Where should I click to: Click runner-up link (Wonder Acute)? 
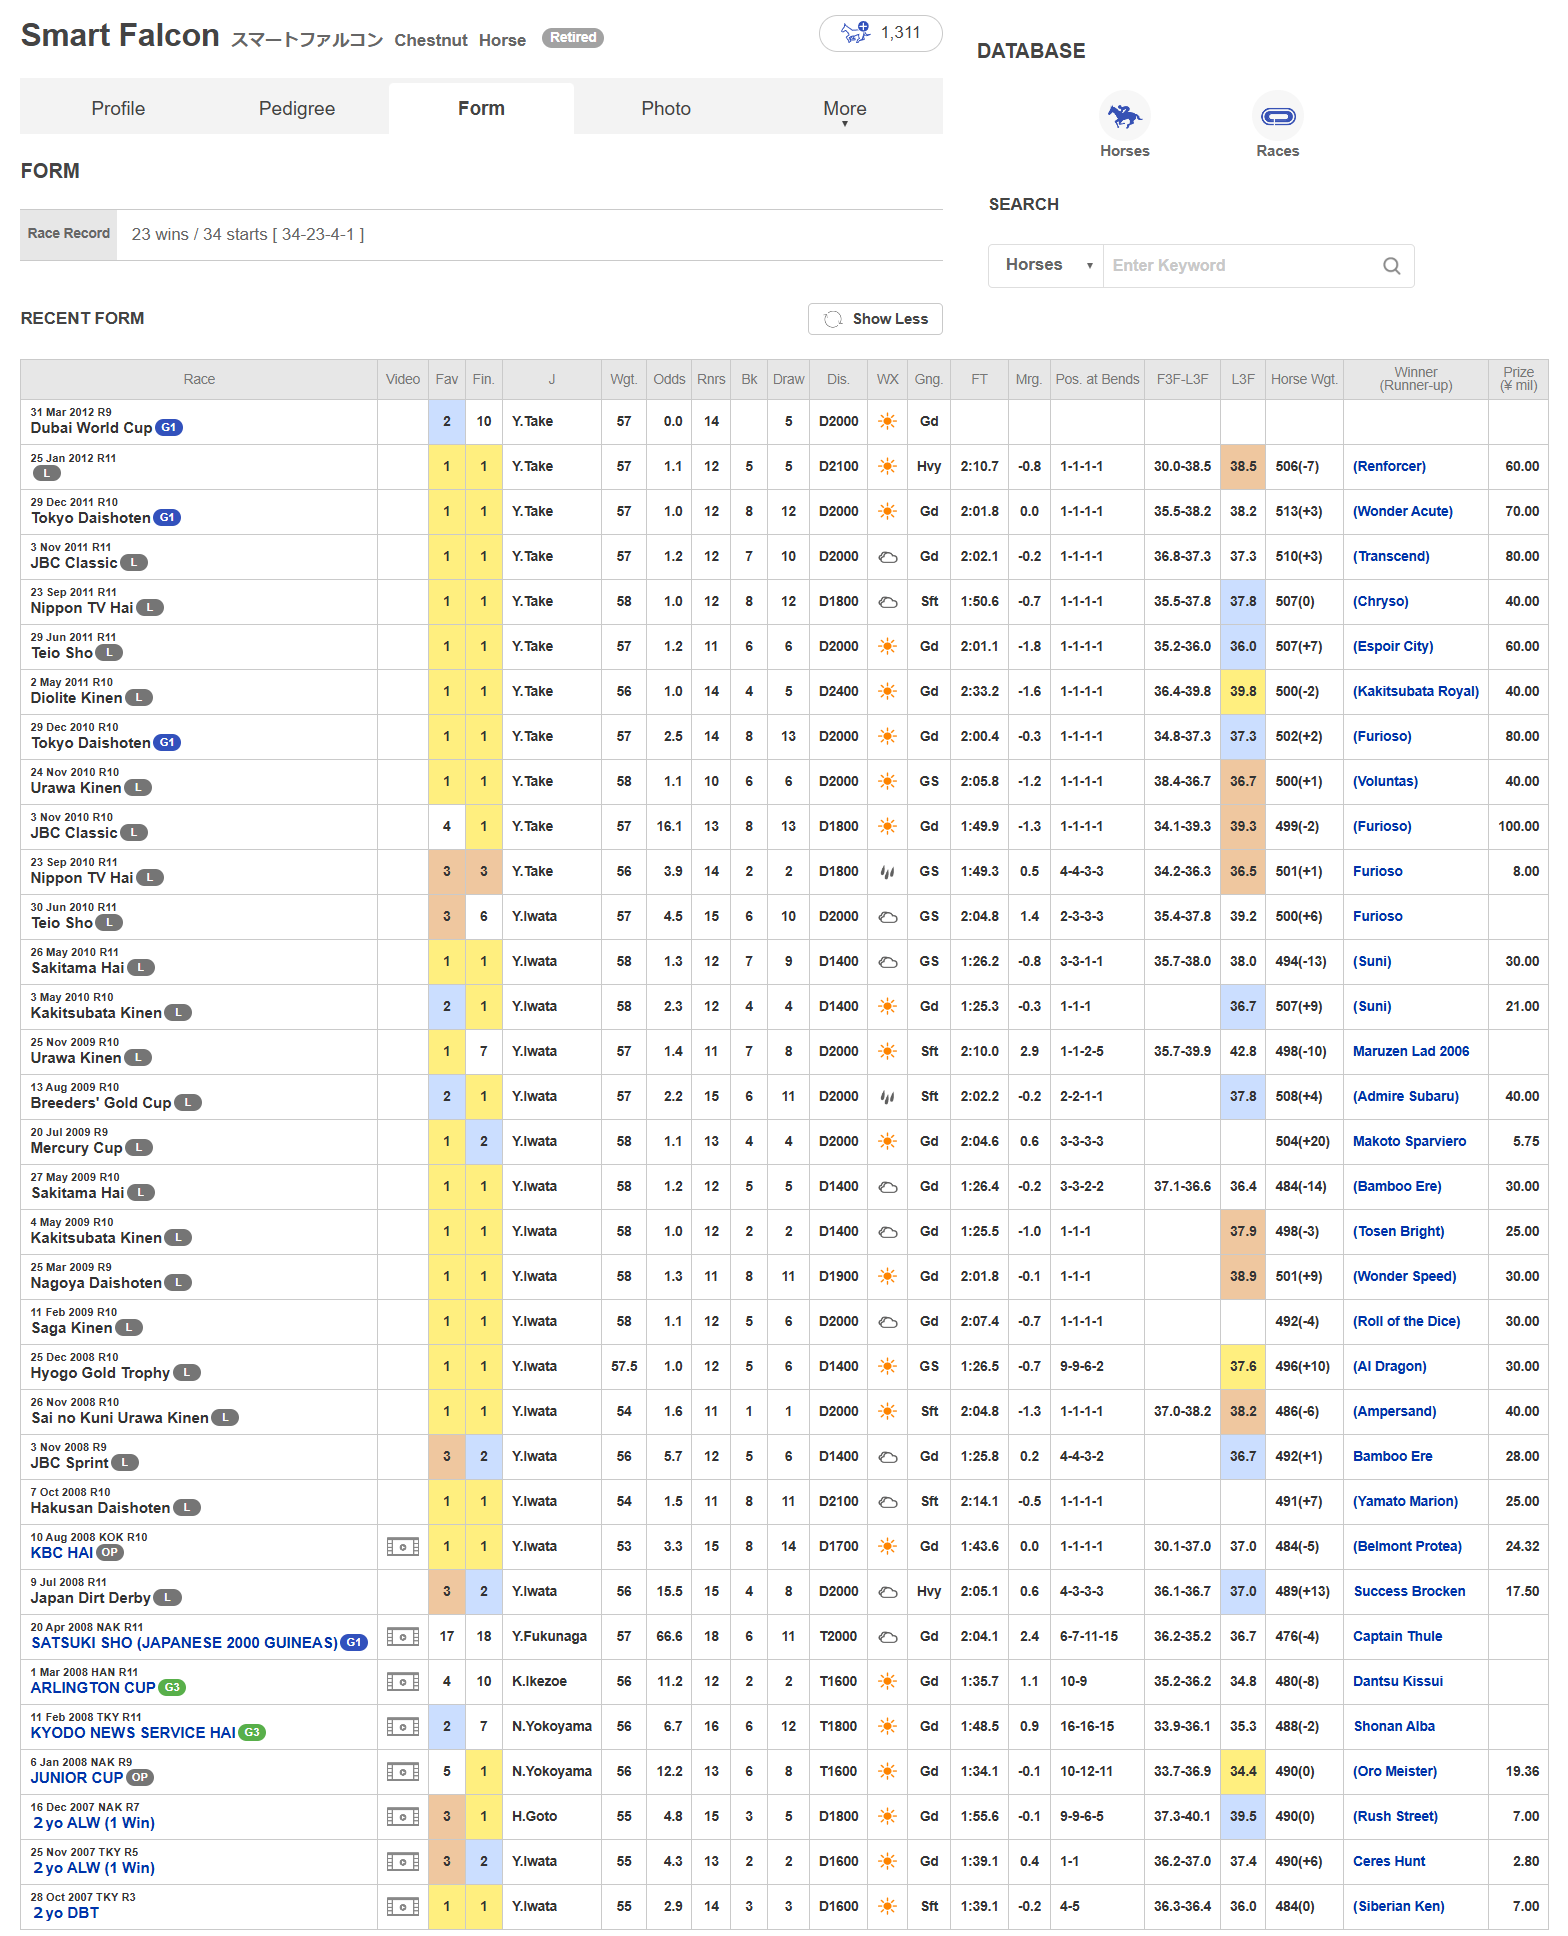point(1402,512)
